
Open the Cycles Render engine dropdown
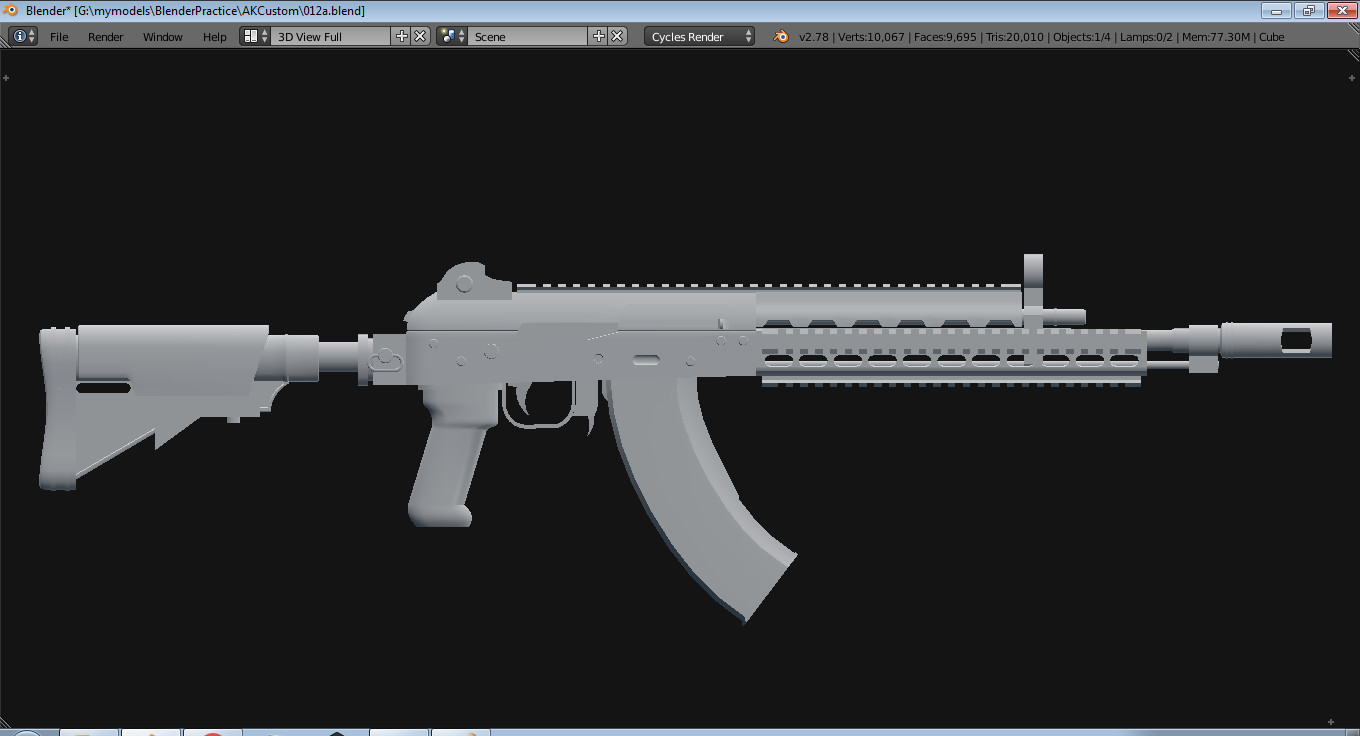click(700, 36)
